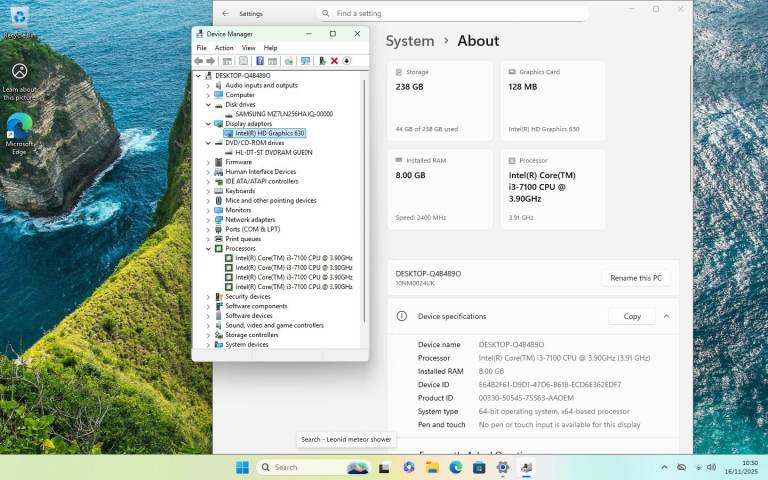768x480 pixels.
Task: Select Human Interface Devices category
Action: (x=261, y=171)
